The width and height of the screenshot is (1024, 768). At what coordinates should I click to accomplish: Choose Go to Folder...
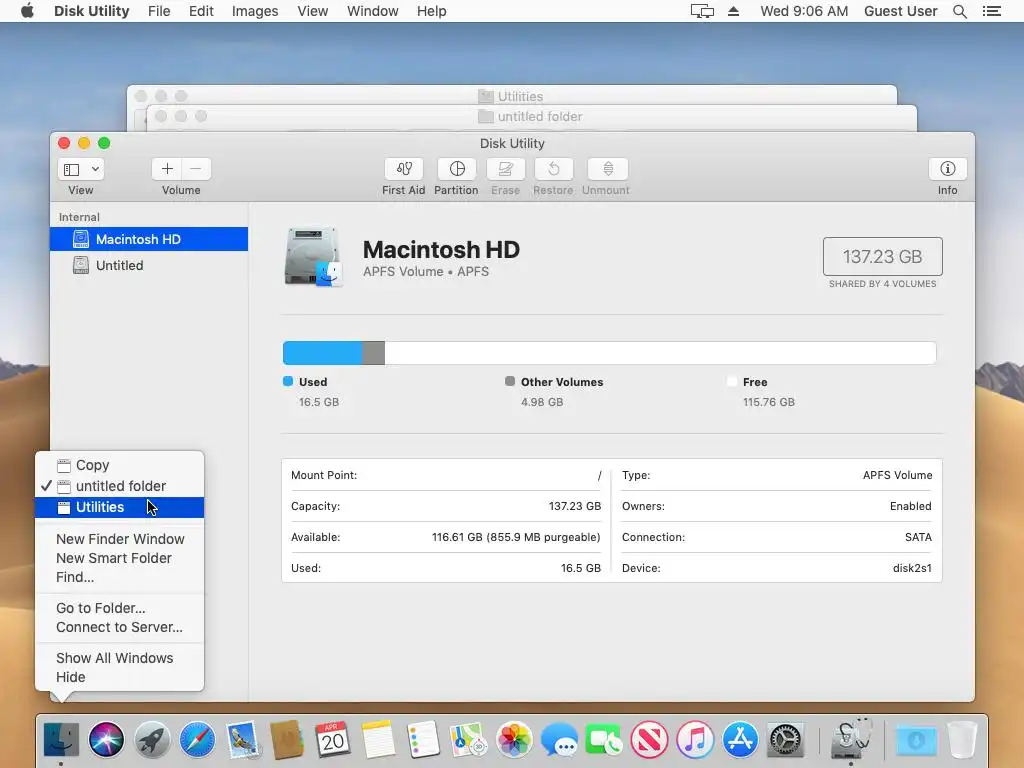point(120,608)
